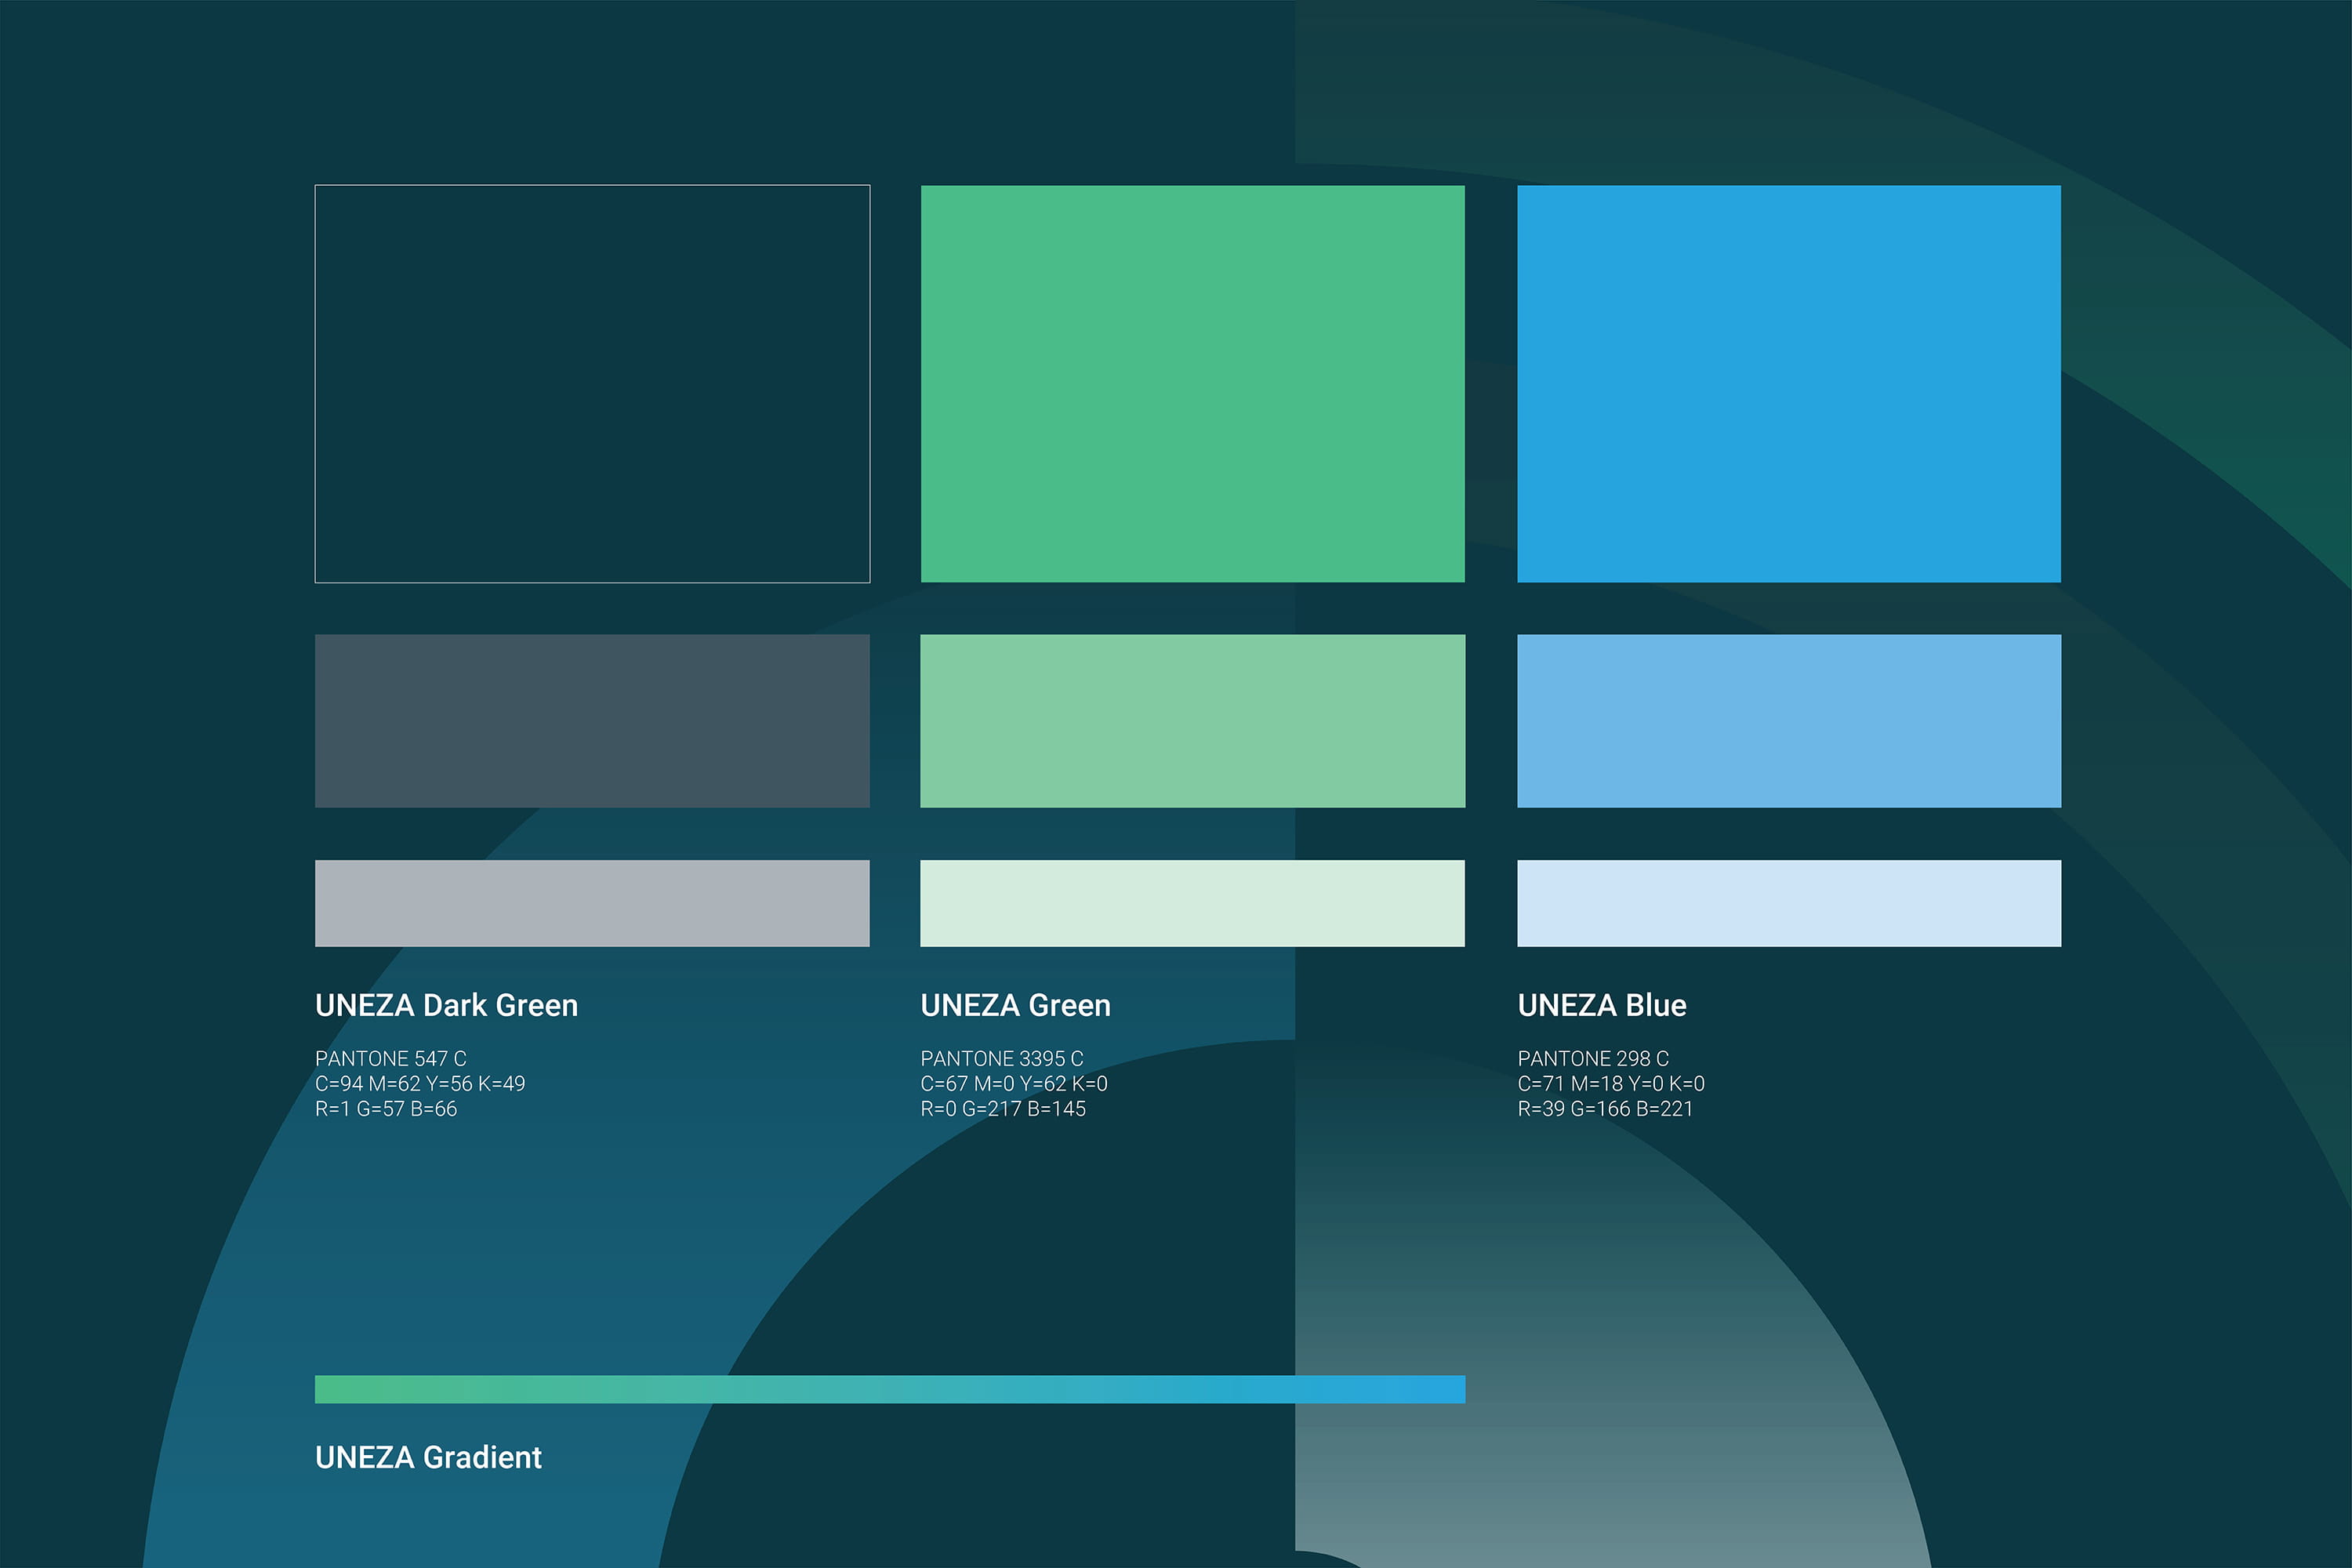This screenshot has width=2352, height=1568.
Task: Pick the medium light green tint swatch
Action: click(x=1192, y=720)
